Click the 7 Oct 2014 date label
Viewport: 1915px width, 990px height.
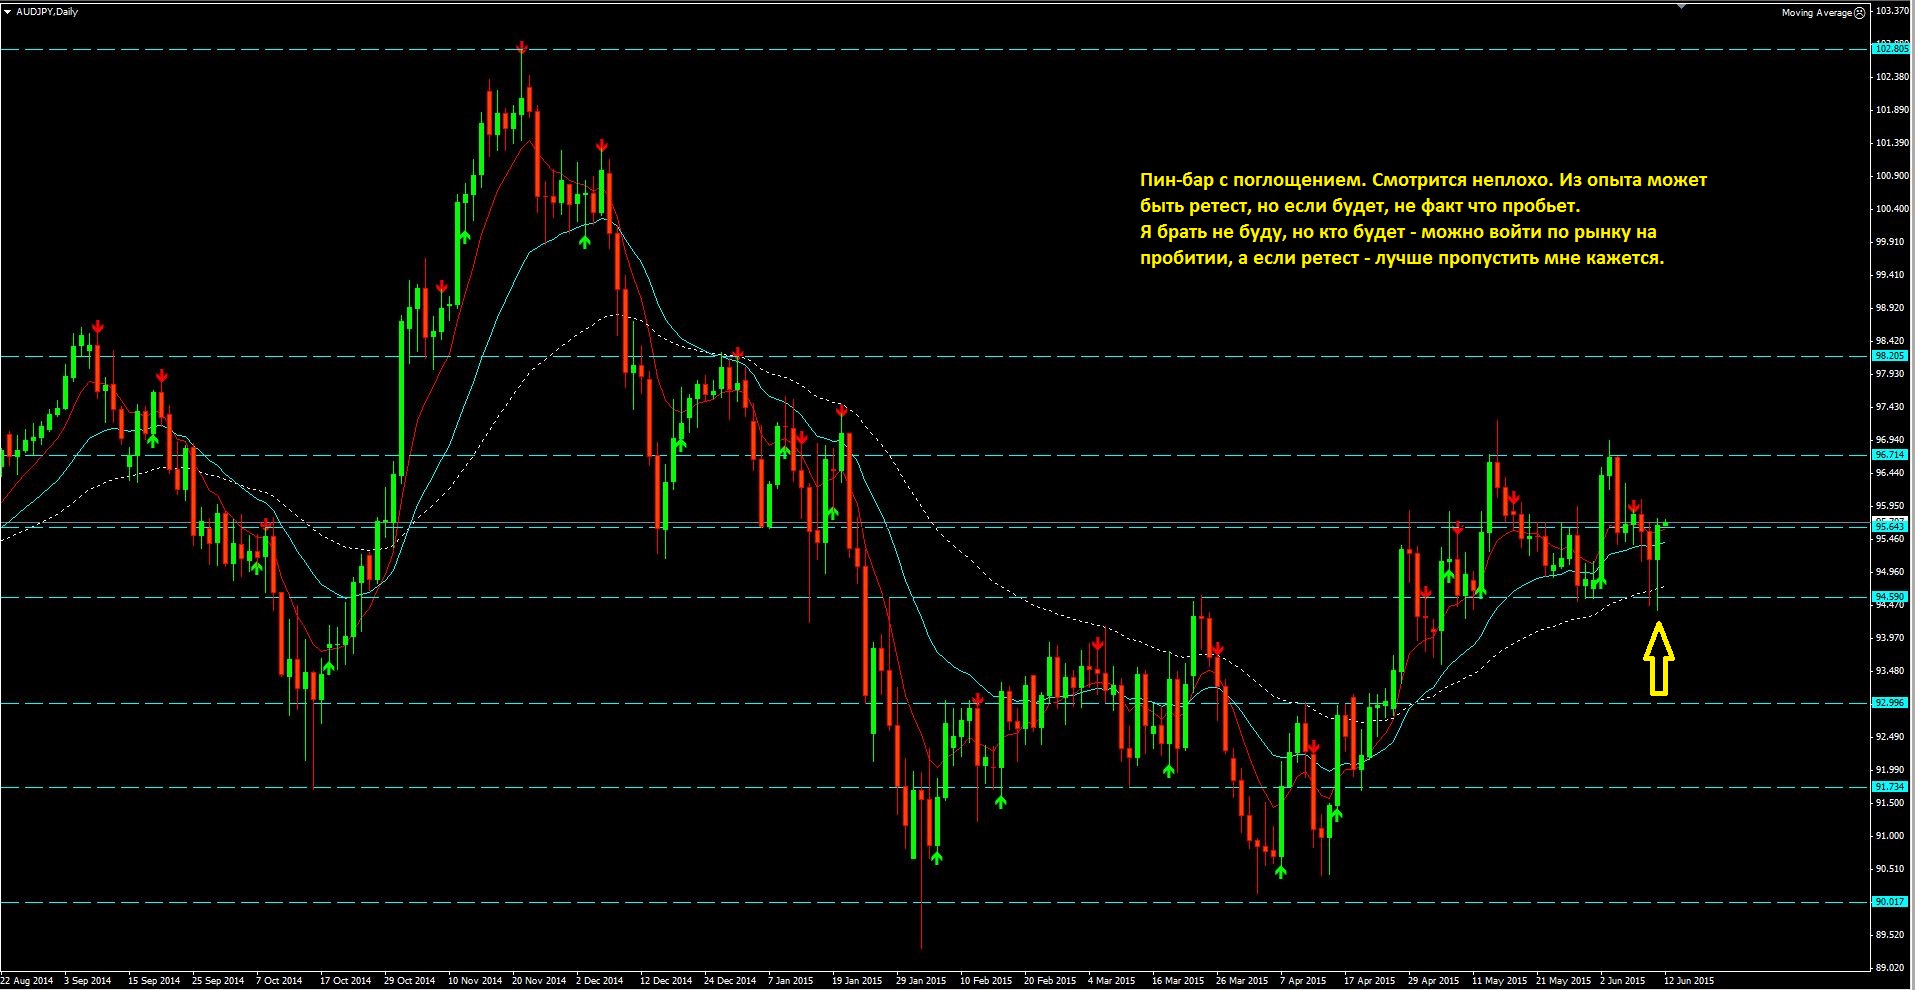(279, 981)
